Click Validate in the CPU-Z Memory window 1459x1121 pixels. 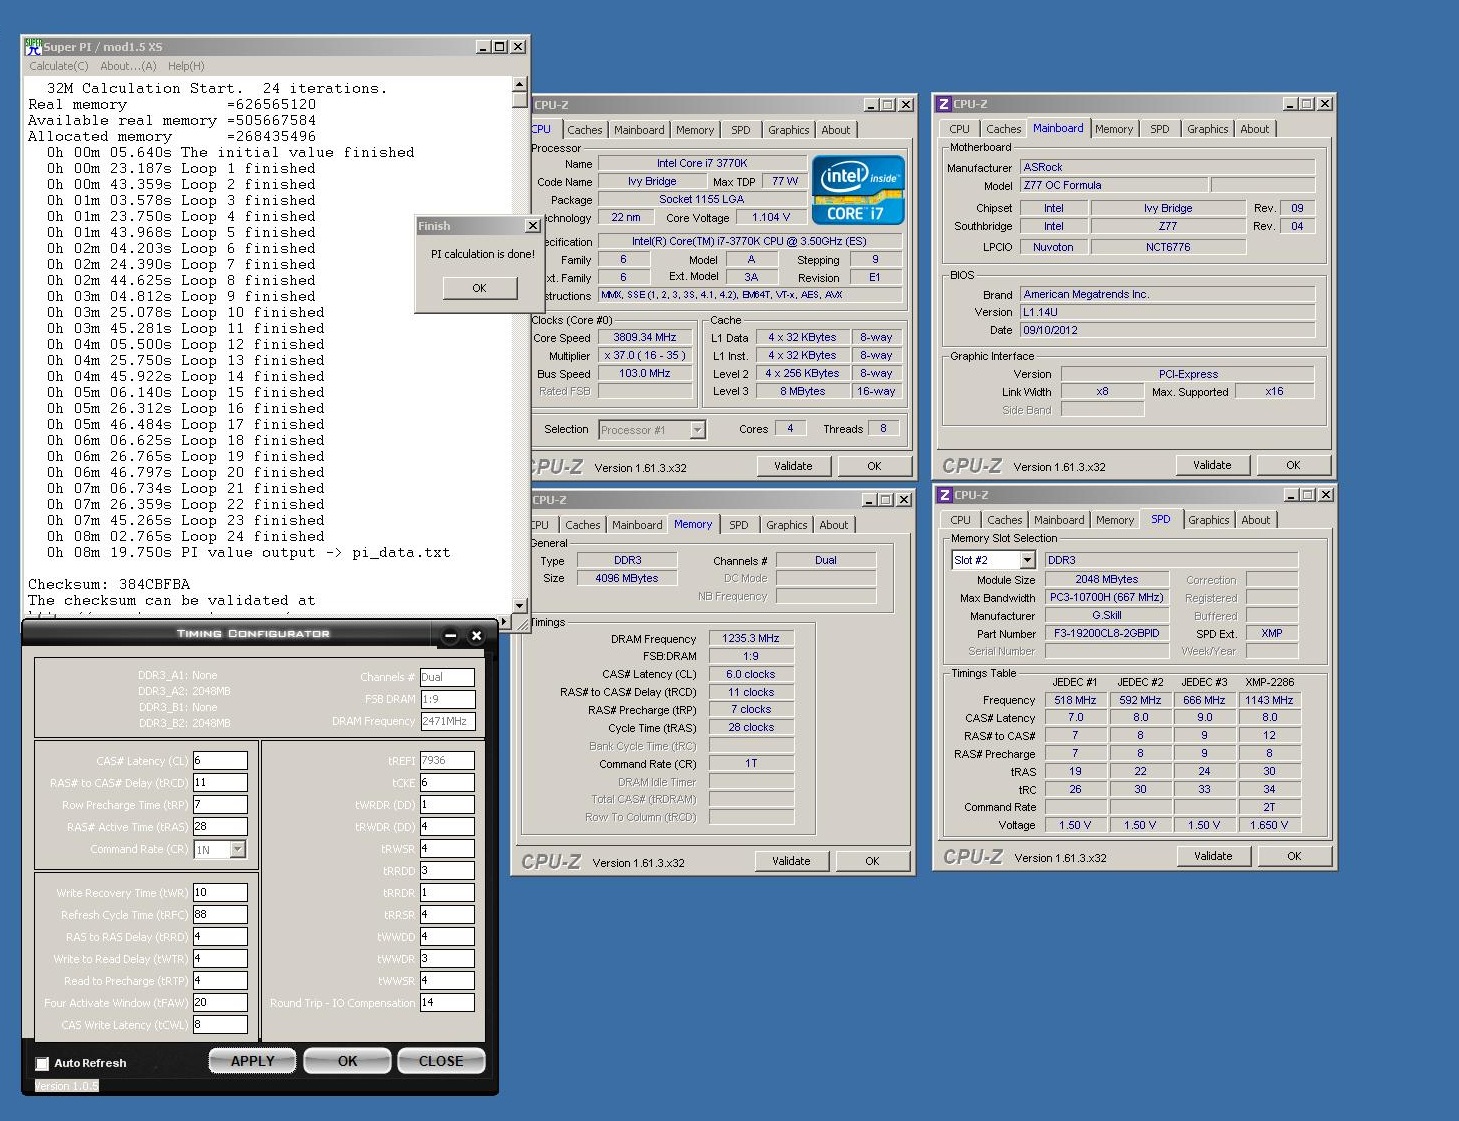click(791, 861)
